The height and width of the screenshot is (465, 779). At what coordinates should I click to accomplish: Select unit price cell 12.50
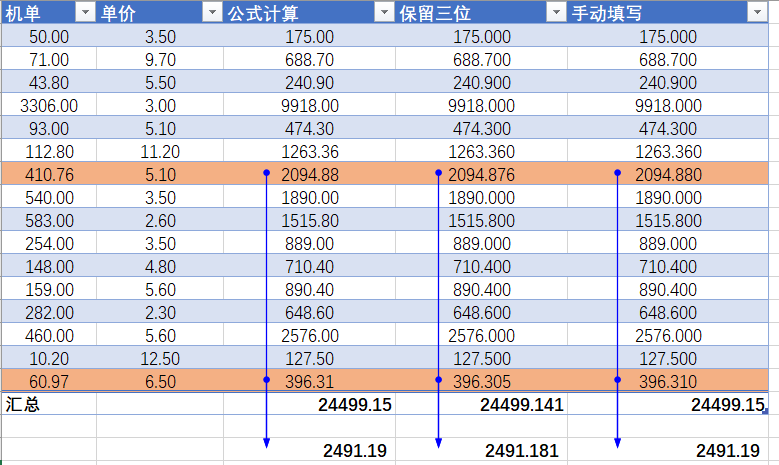[x=160, y=359]
